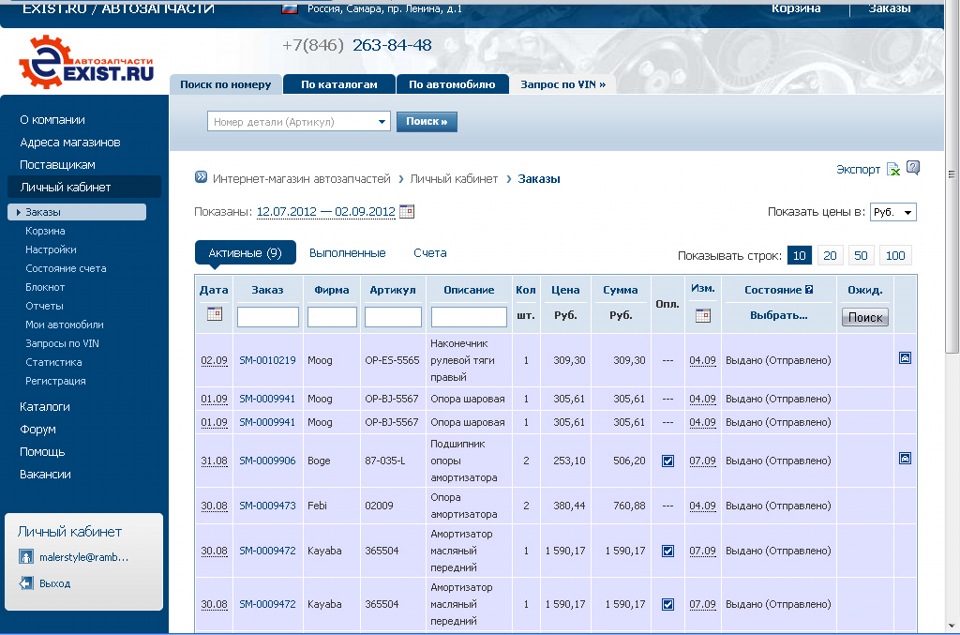Focus the Фирма filter input field
The width and height of the screenshot is (960, 635).
332,317
